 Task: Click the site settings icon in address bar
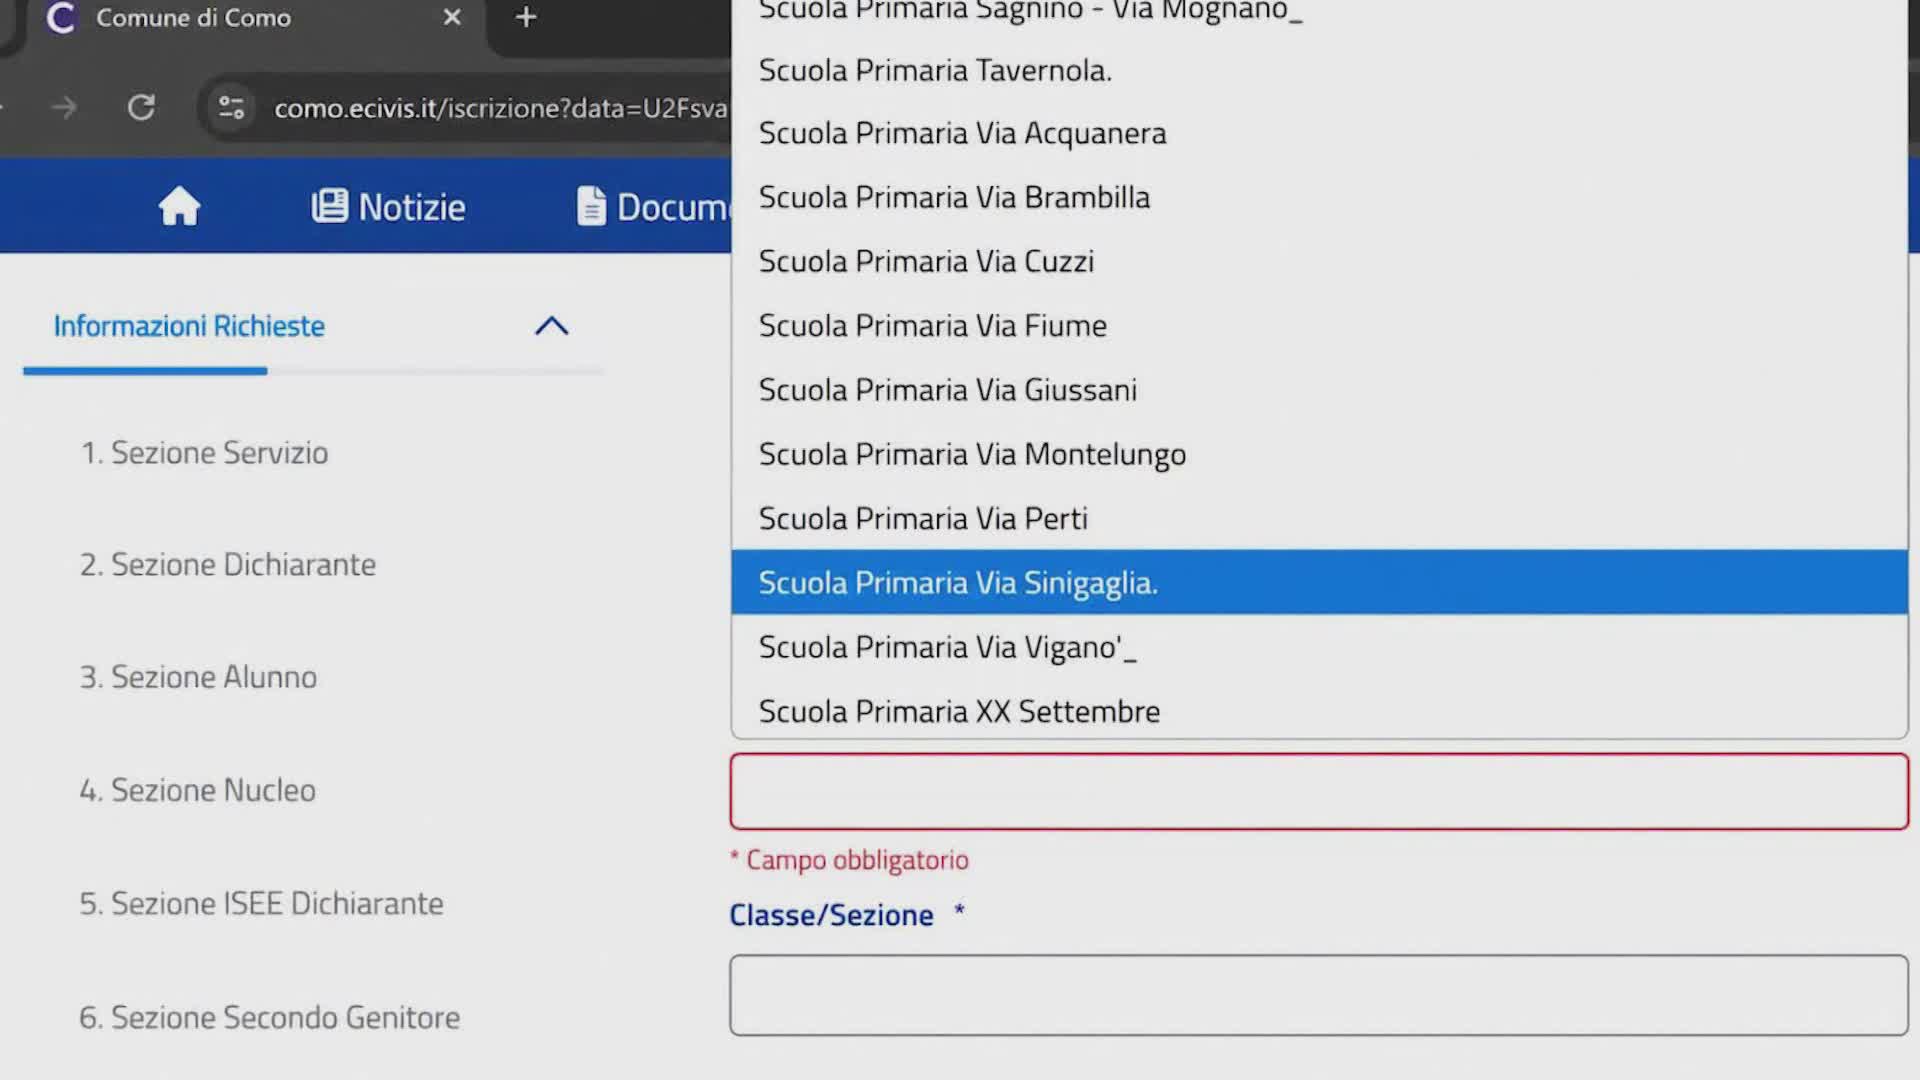click(x=231, y=107)
